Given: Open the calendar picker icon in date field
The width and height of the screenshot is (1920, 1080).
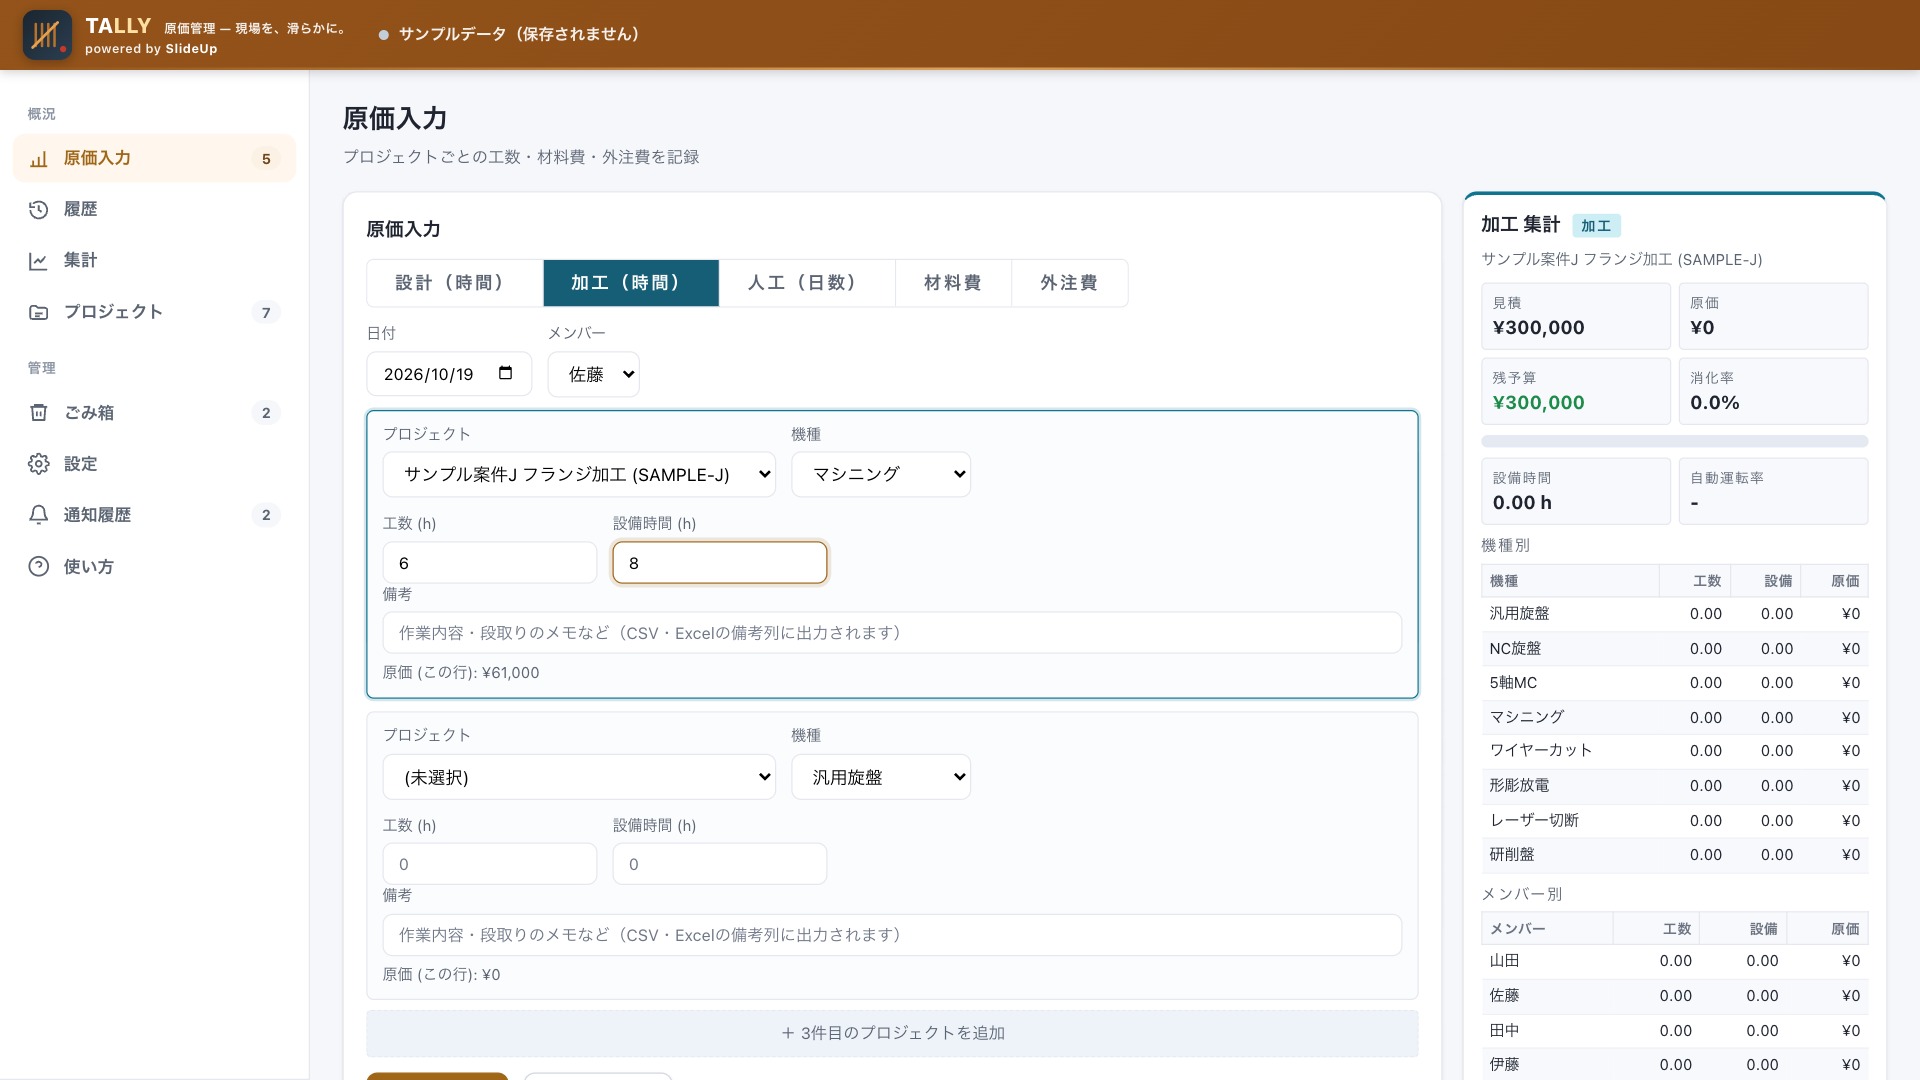Looking at the screenshot, I should coord(506,373).
